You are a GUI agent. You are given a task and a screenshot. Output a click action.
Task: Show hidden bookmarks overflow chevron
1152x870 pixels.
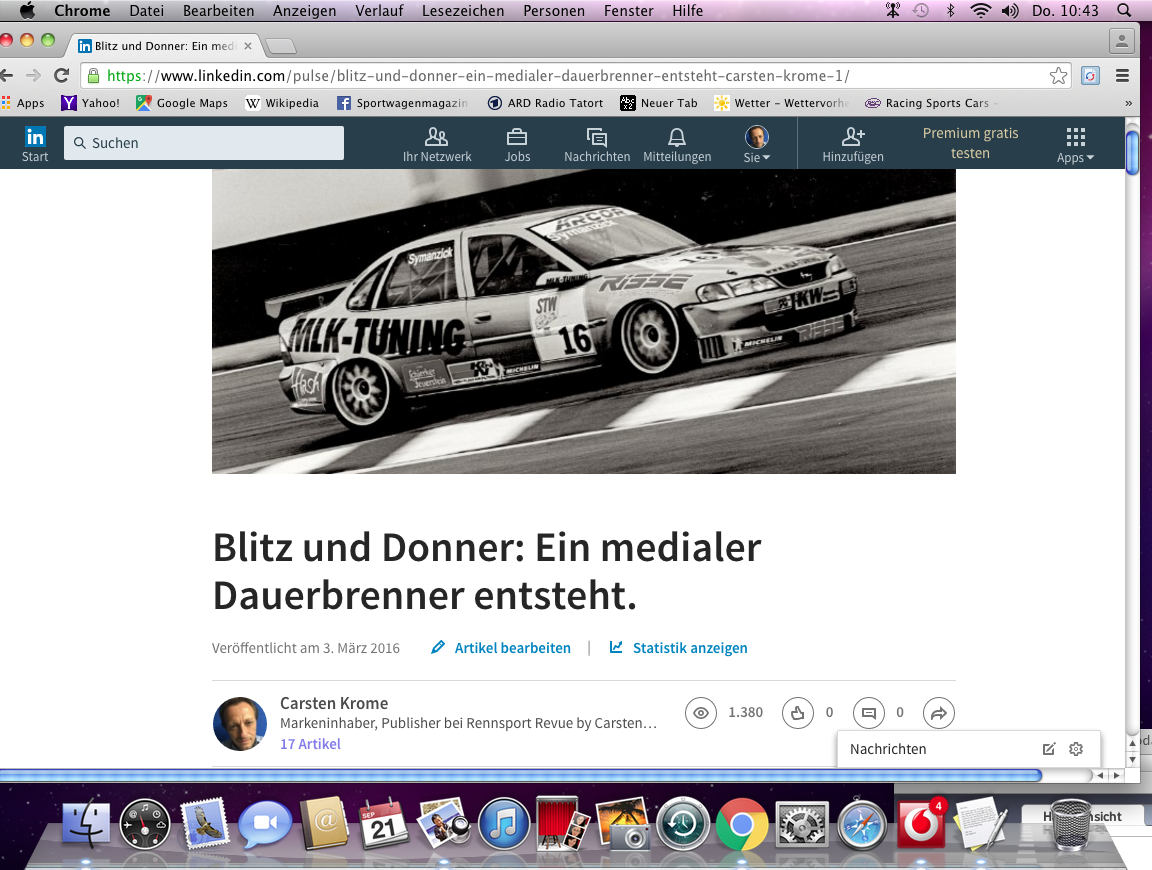[x=1128, y=103]
